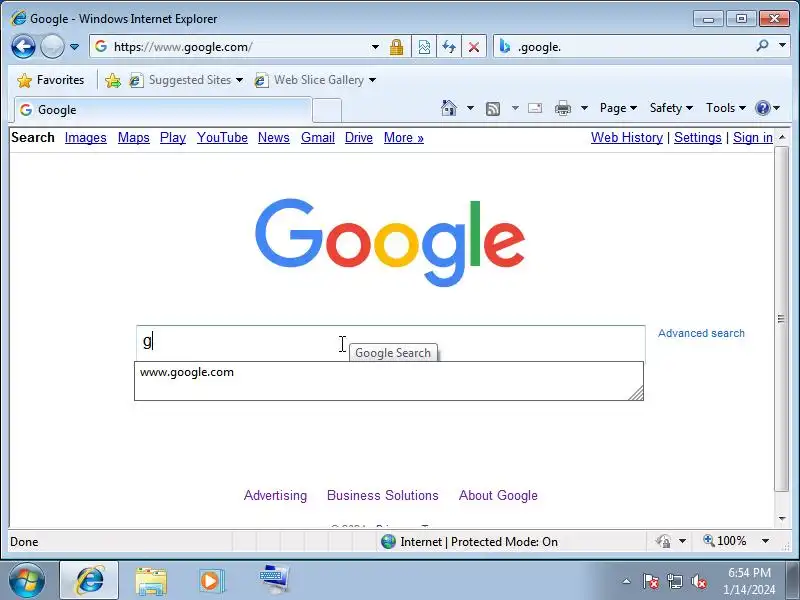Screen dimensions: 800x600
Task: Open the Drive link
Action: tap(359, 138)
